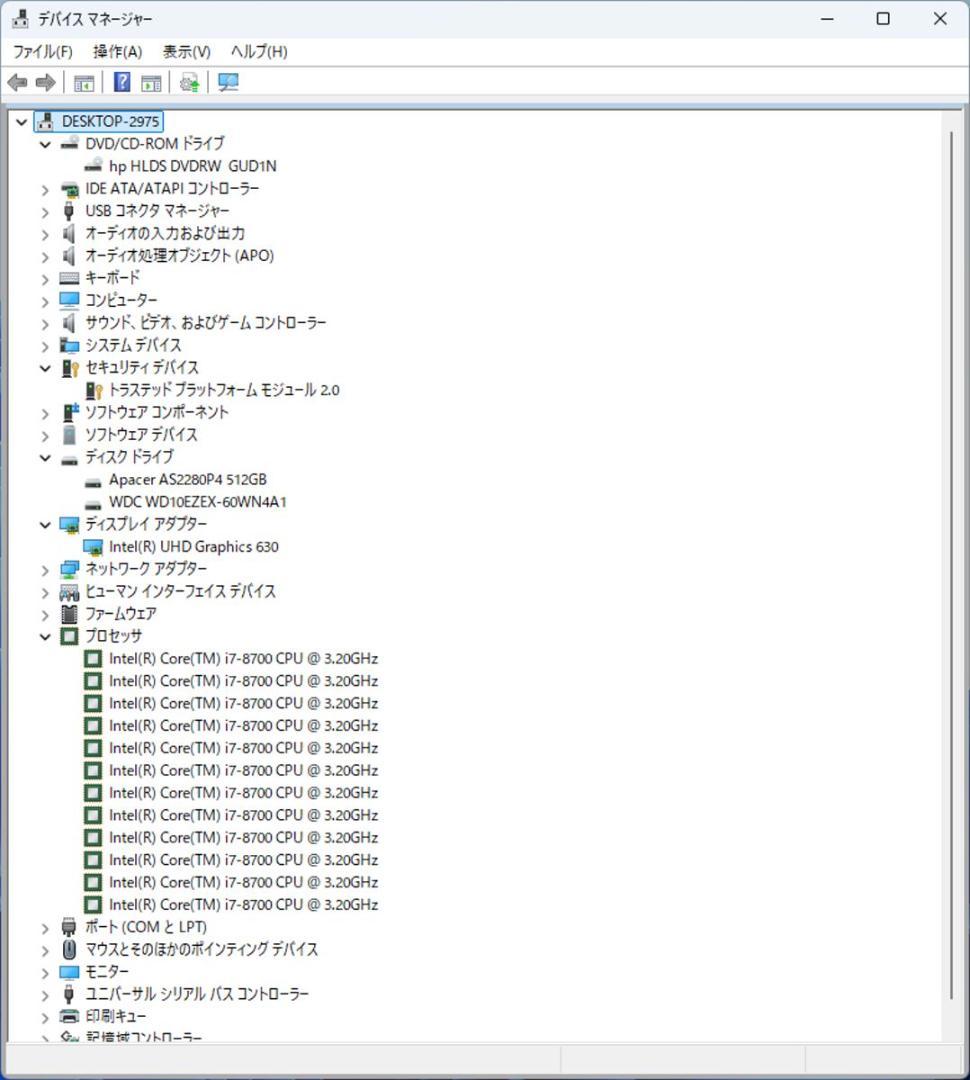The height and width of the screenshot is (1080, 970).
Task: Expand the ネットワーク アダプター category
Action: (x=45, y=568)
